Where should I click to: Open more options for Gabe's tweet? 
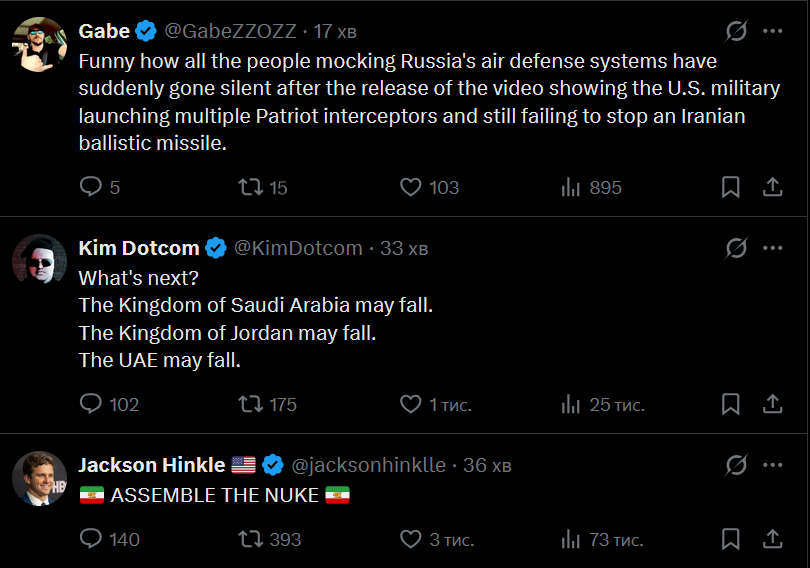772,31
